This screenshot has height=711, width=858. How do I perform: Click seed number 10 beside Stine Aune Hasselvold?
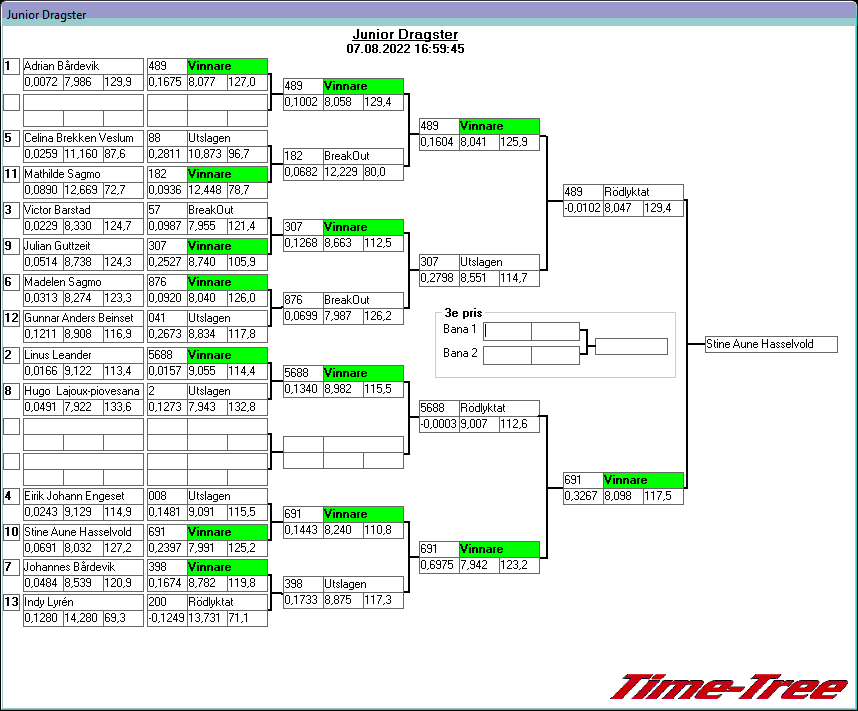tap(11, 532)
